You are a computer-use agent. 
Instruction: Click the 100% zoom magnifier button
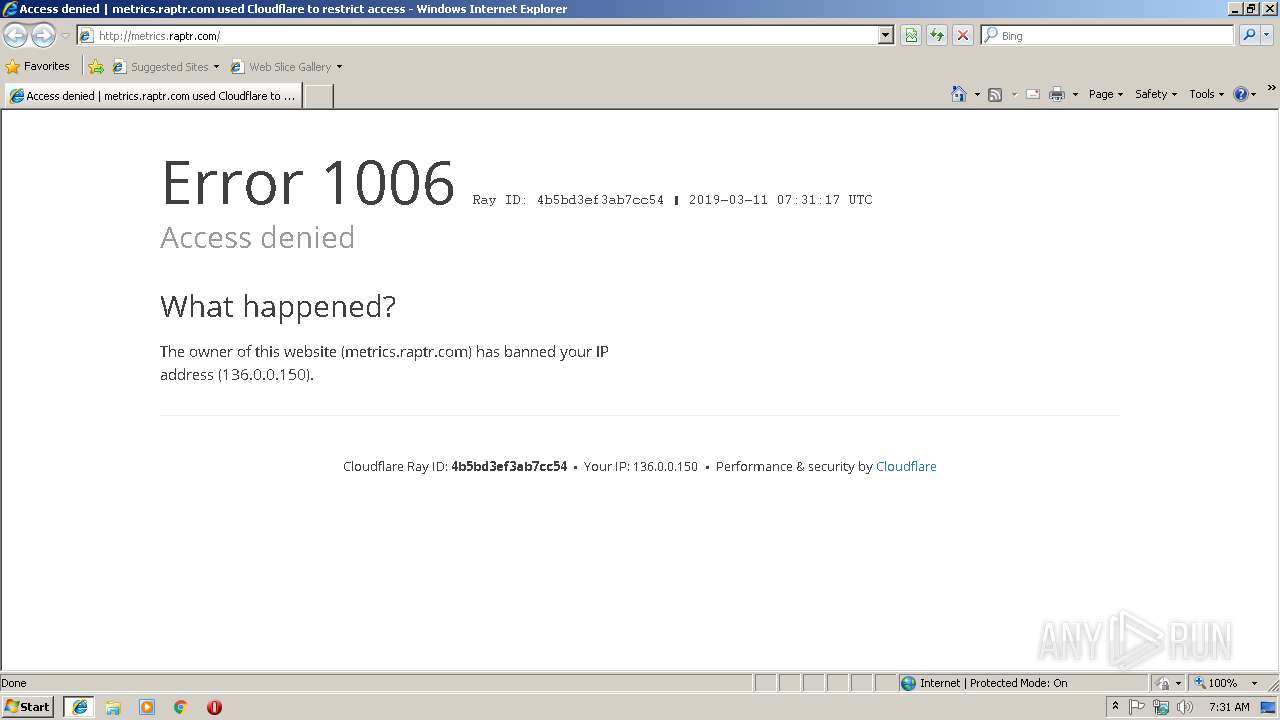(1216, 683)
